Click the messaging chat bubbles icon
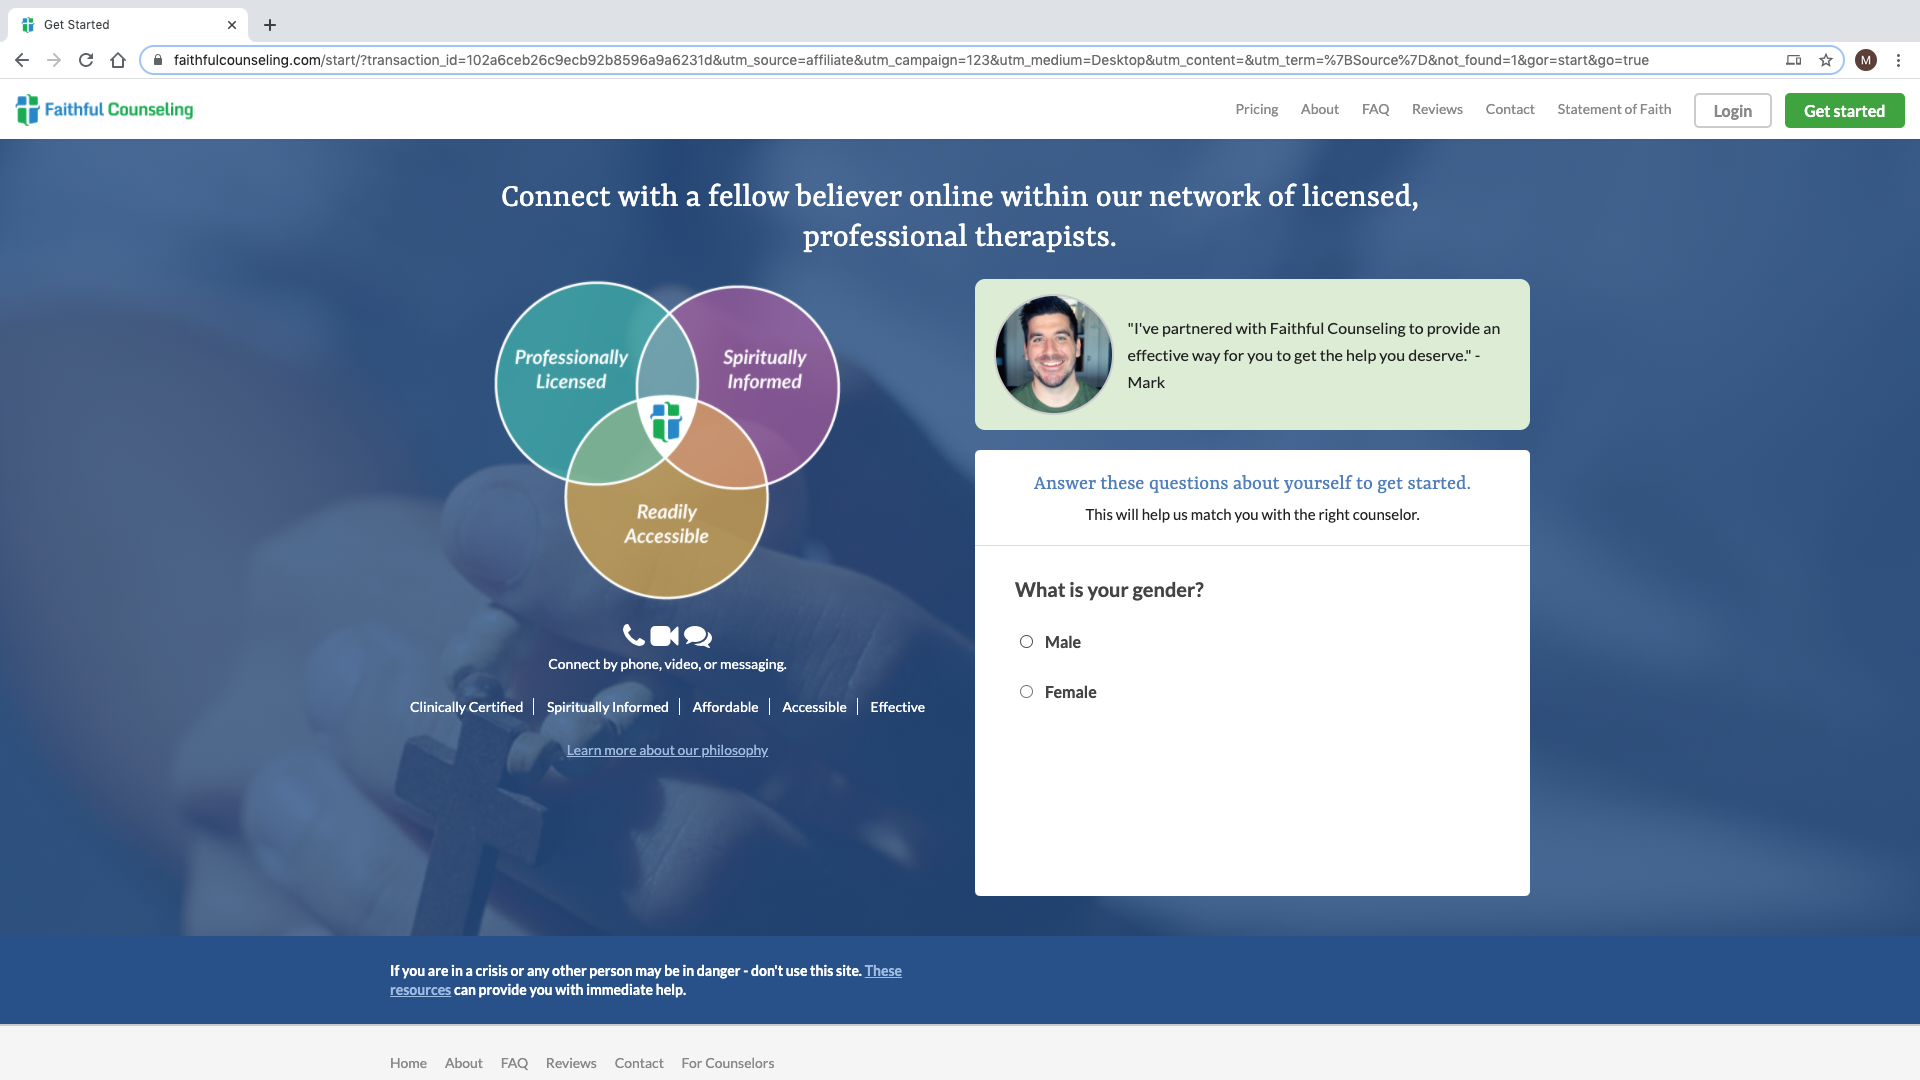The image size is (1920, 1080). pos(698,636)
